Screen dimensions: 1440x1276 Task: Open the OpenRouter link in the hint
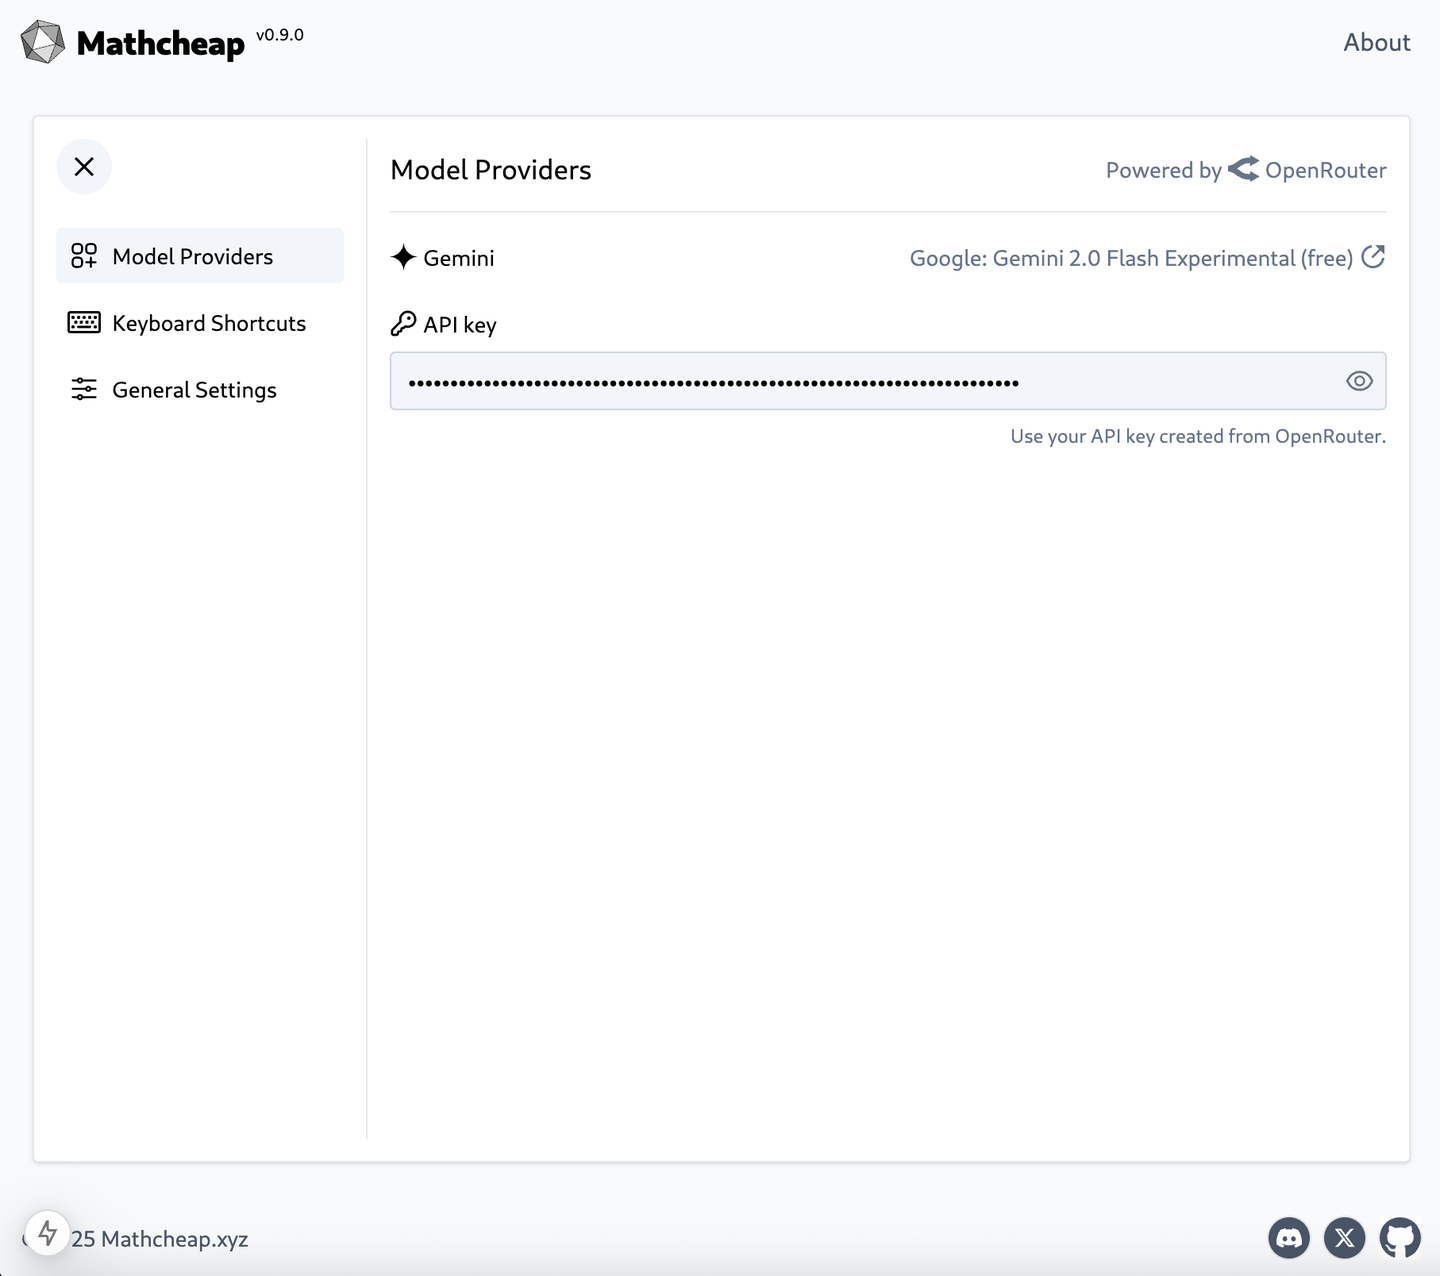tap(1329, 436)
